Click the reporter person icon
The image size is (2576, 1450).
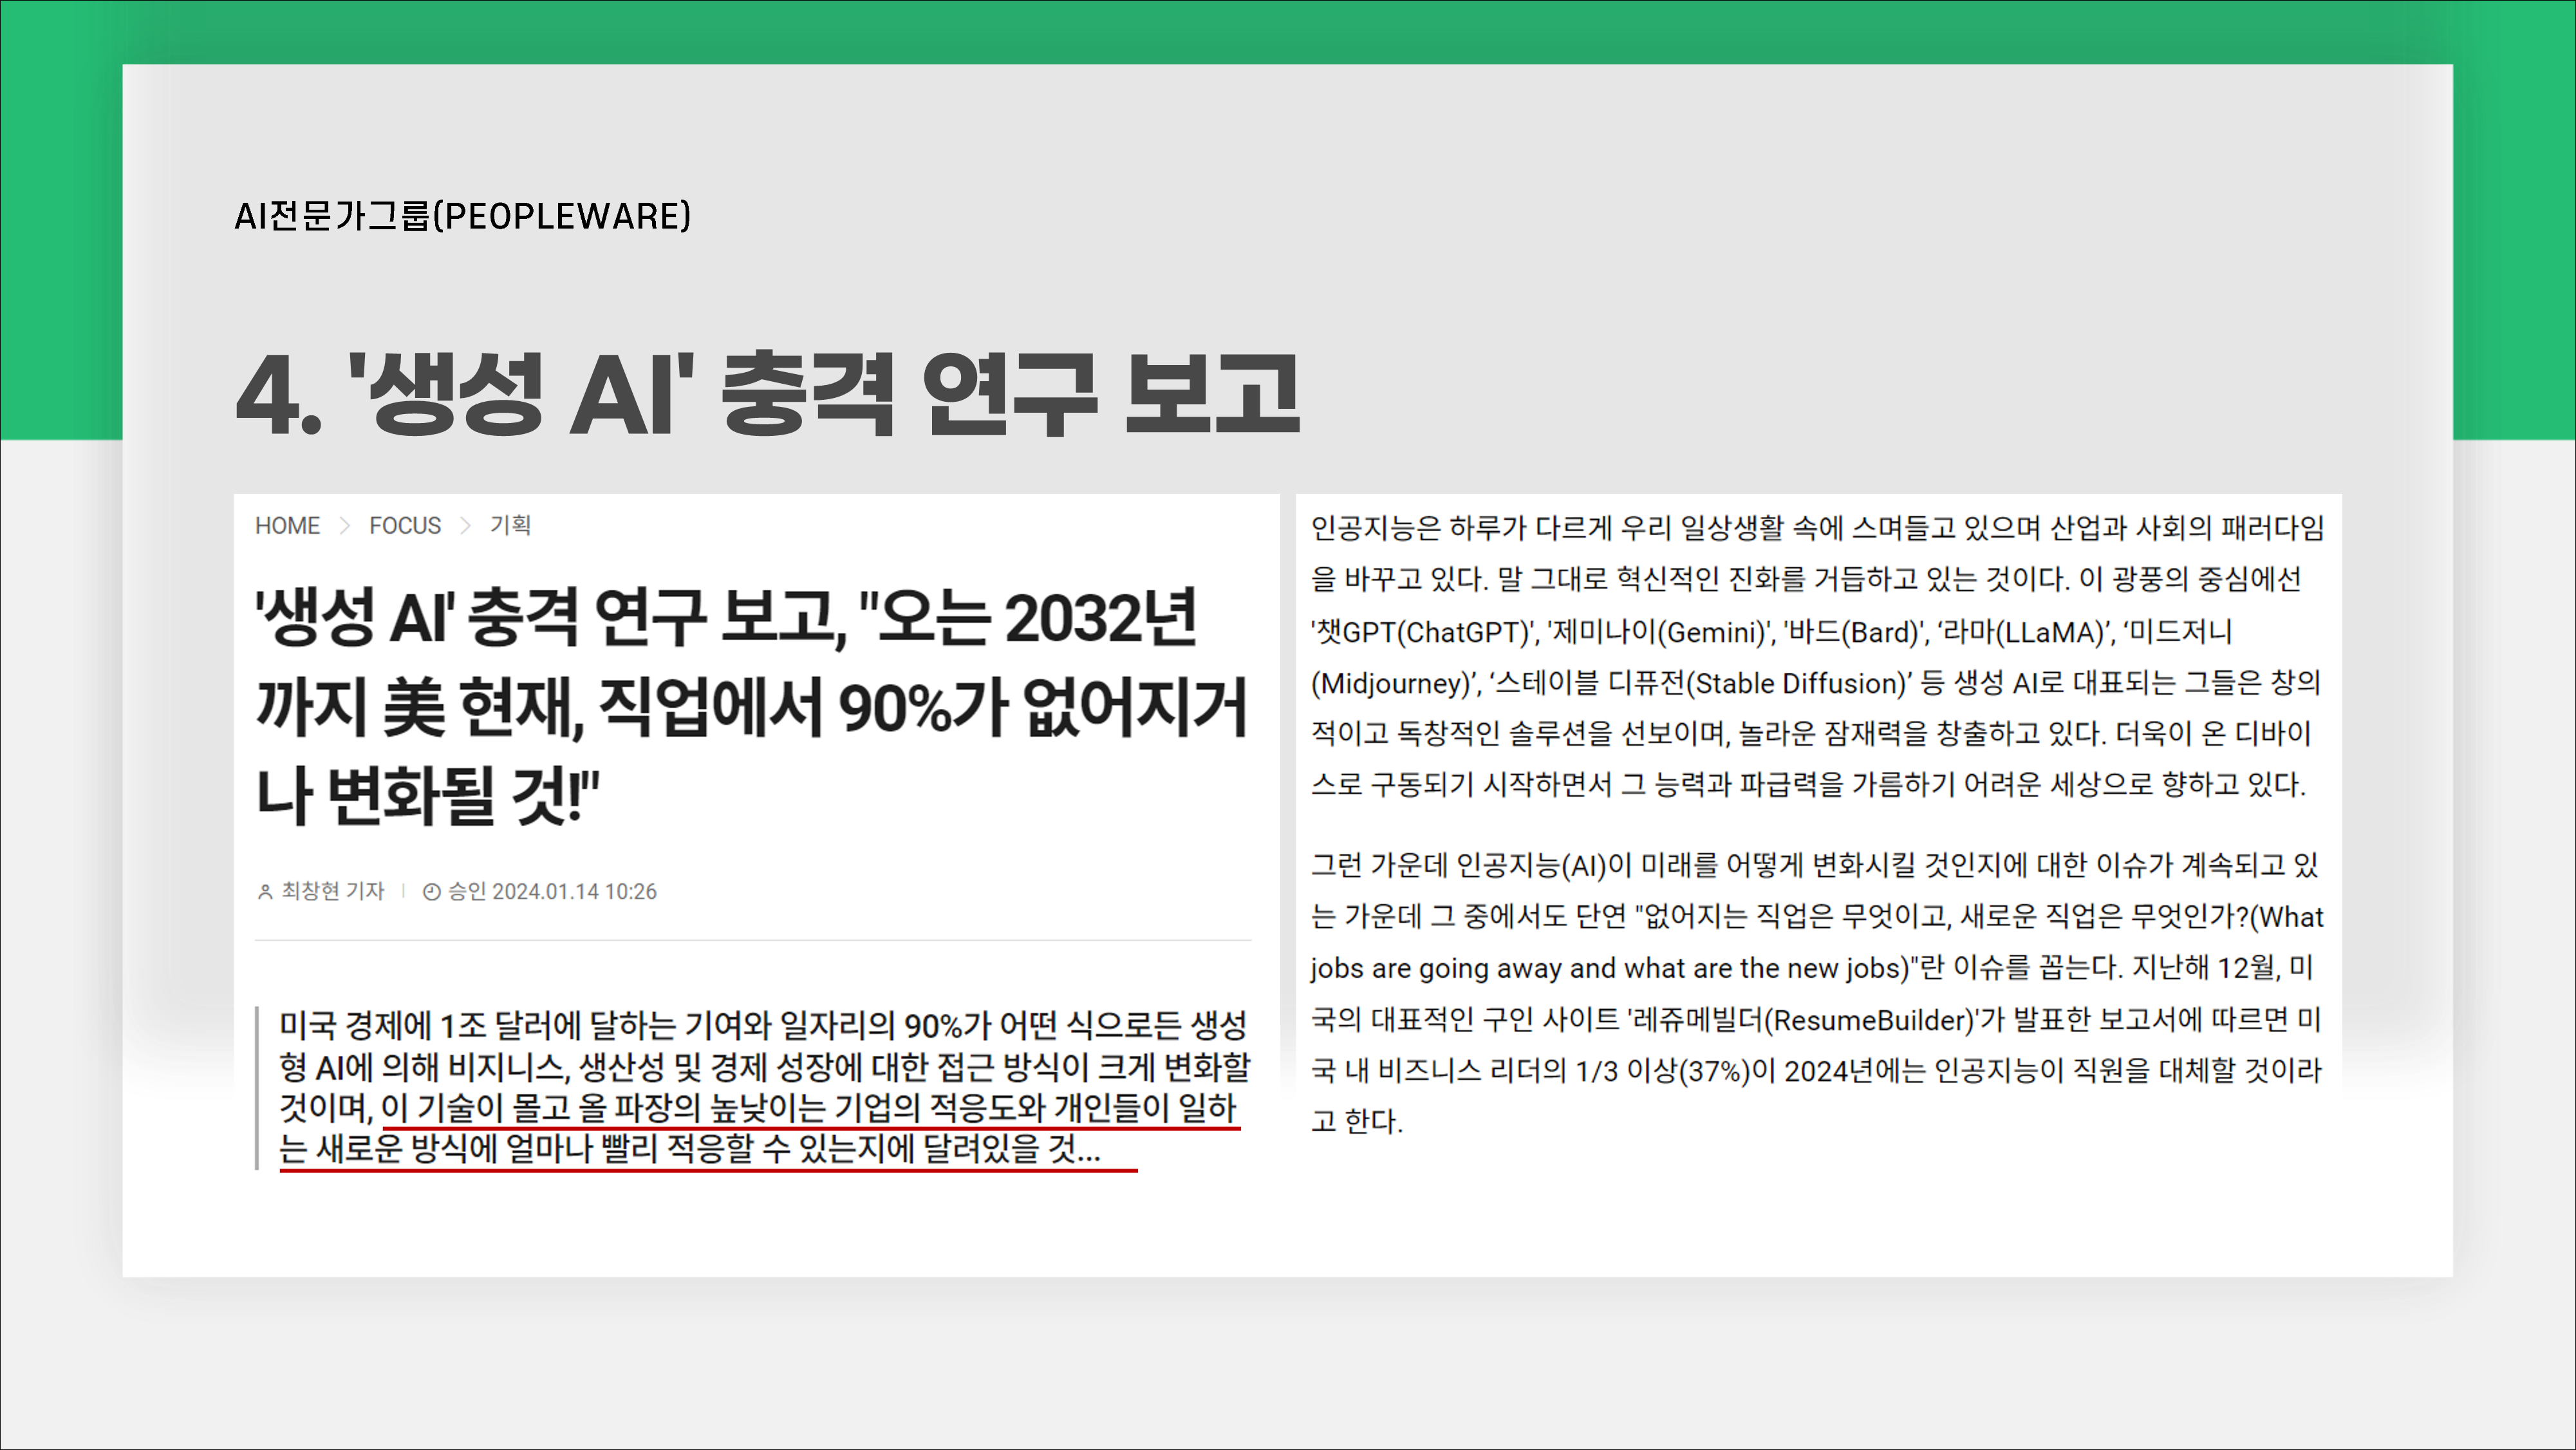(265, 892)
